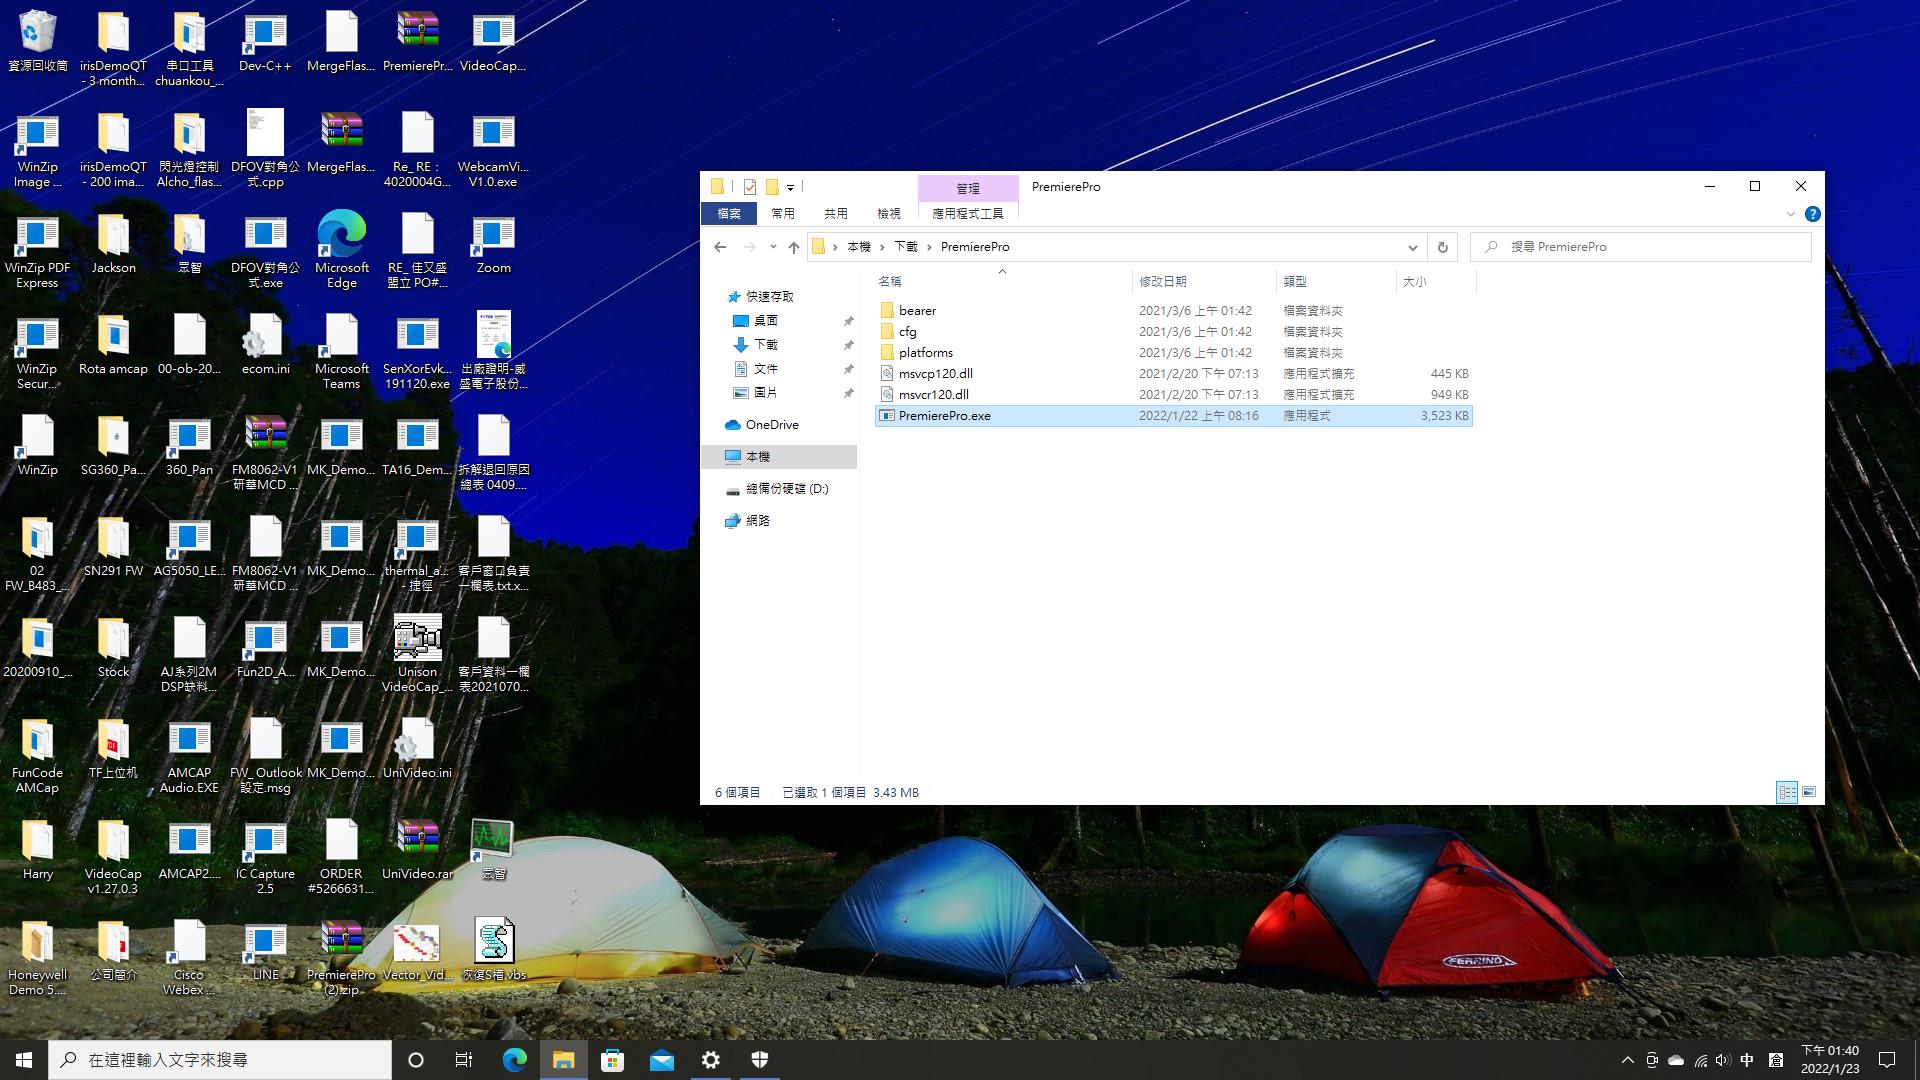Image resolution: width=1920 pixels, height=1080 pixels.
Task: Switch to details view in status bar
Action: tap(1787, 792)
